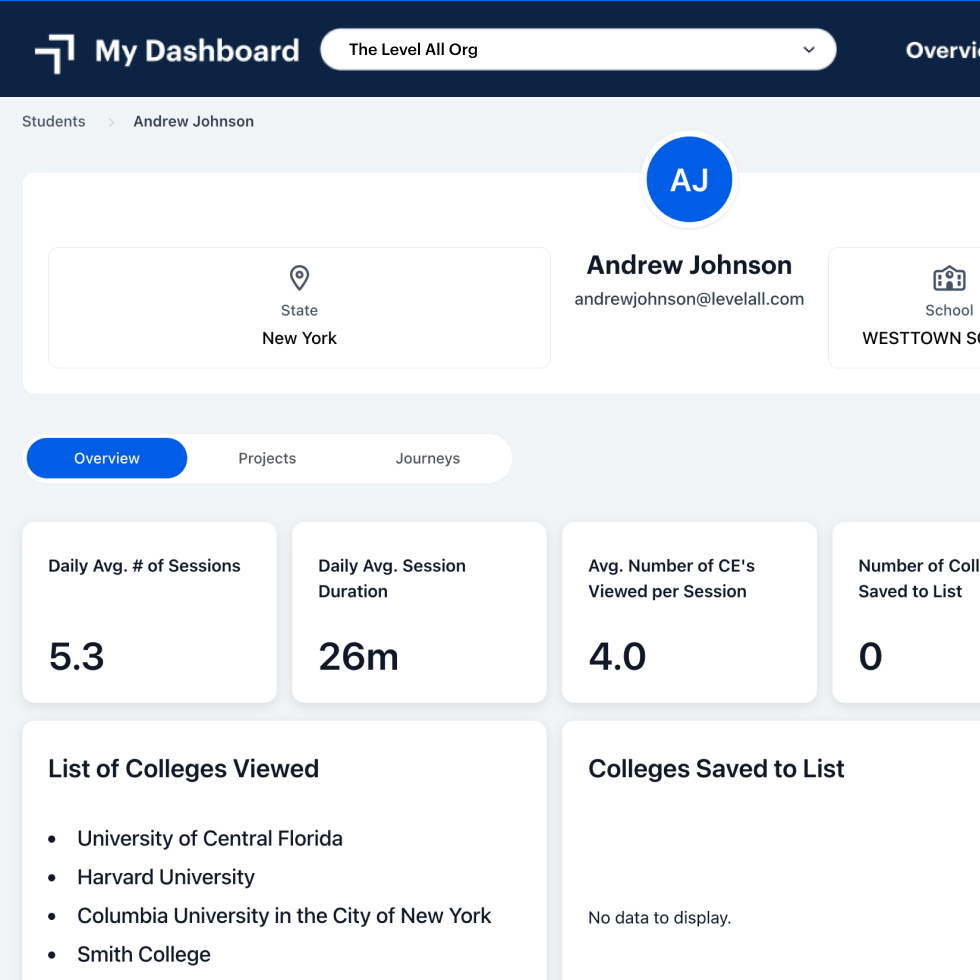This screenshot has width=980, height=980.
Task: Open the Overview item in top navigation
Action: point(942,50)
